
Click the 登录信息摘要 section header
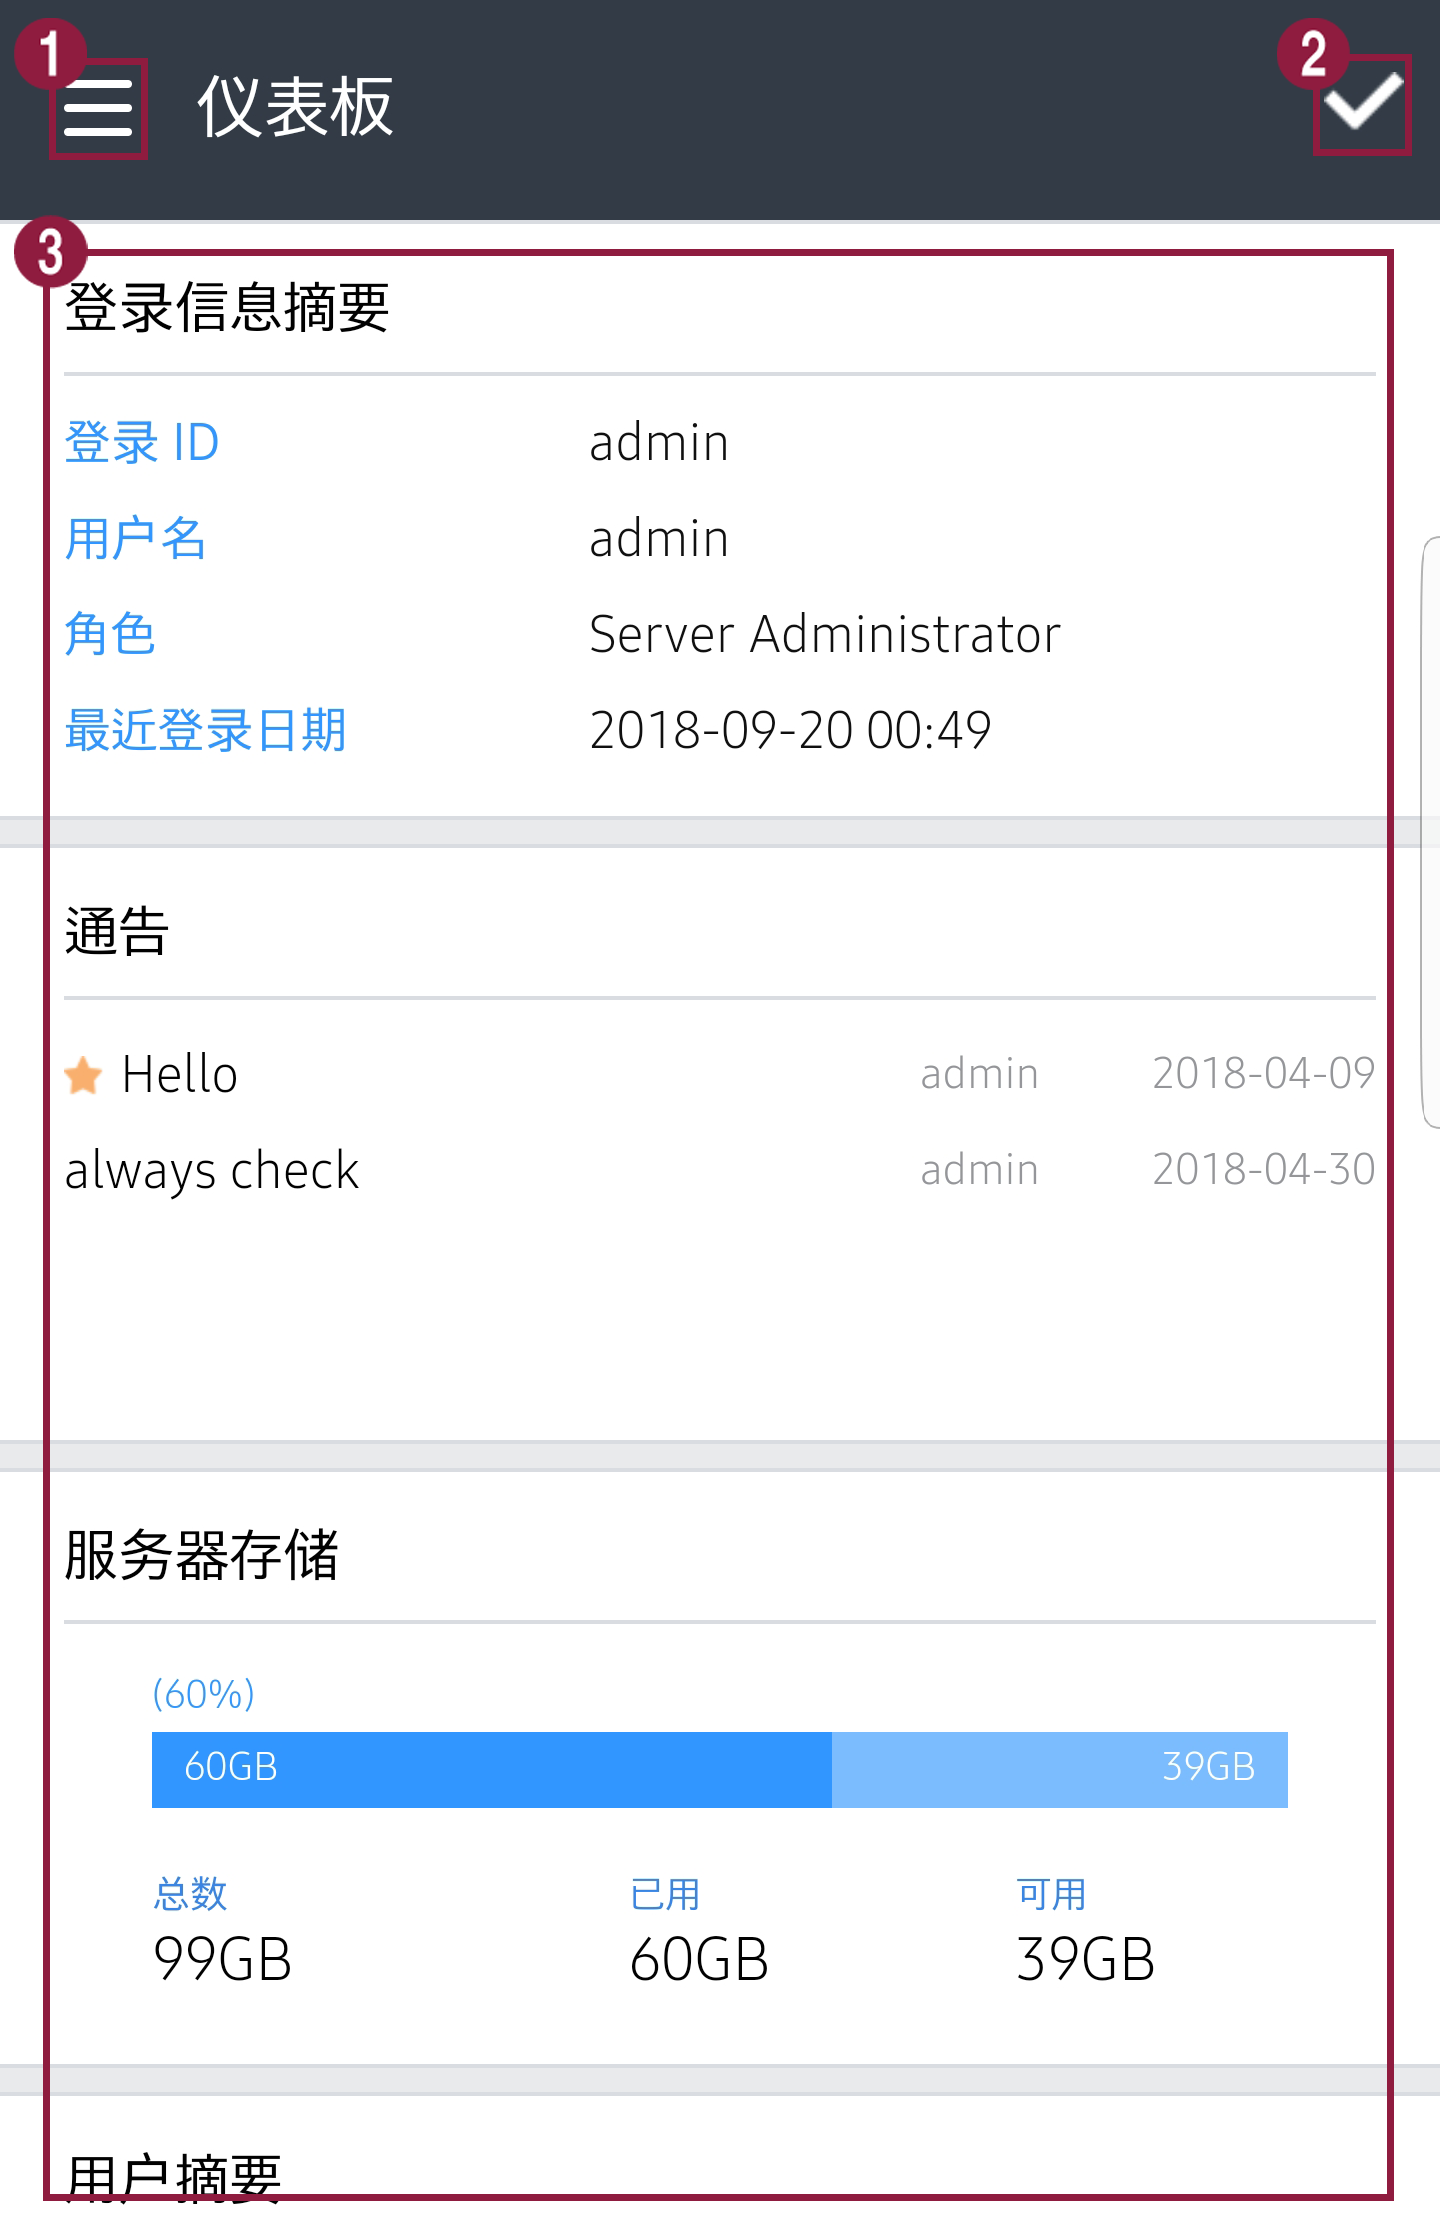[x=227, y=307]
